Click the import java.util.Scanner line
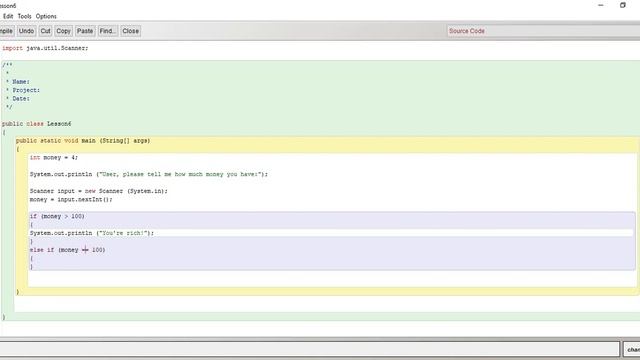Image resolution: width=640 pixels, height=360 pixels. pyautogui.click(x=45, y=48)
